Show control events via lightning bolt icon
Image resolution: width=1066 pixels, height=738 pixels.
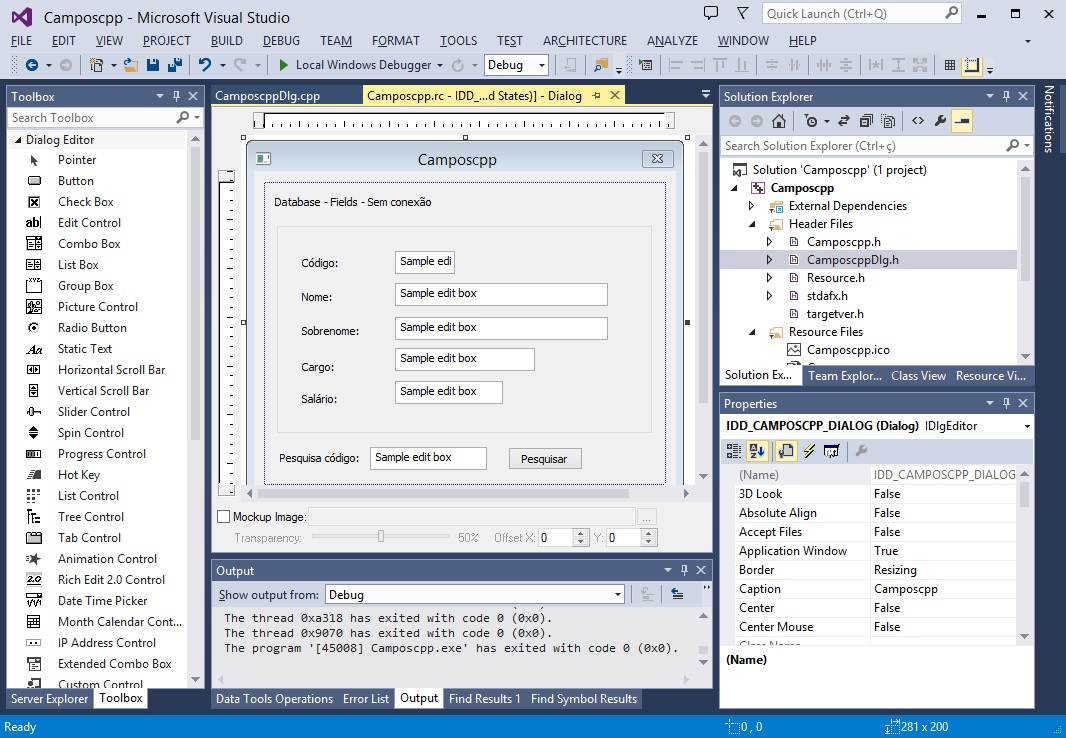tap(809, 451)
